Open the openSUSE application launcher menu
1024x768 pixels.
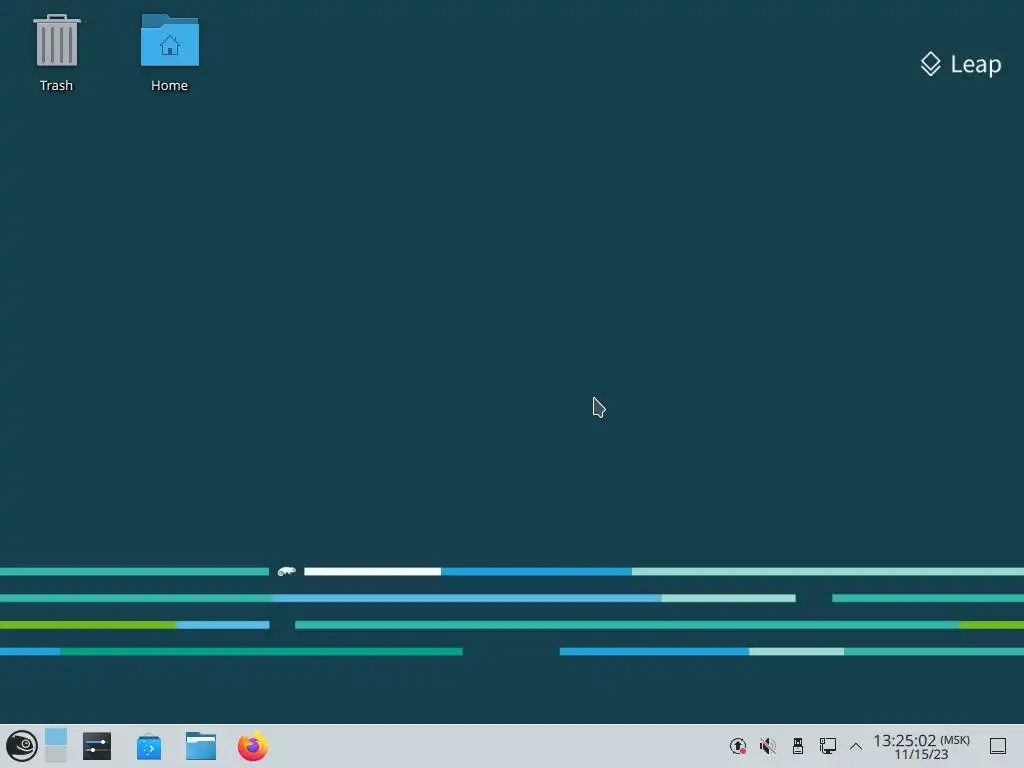(22, 746)
